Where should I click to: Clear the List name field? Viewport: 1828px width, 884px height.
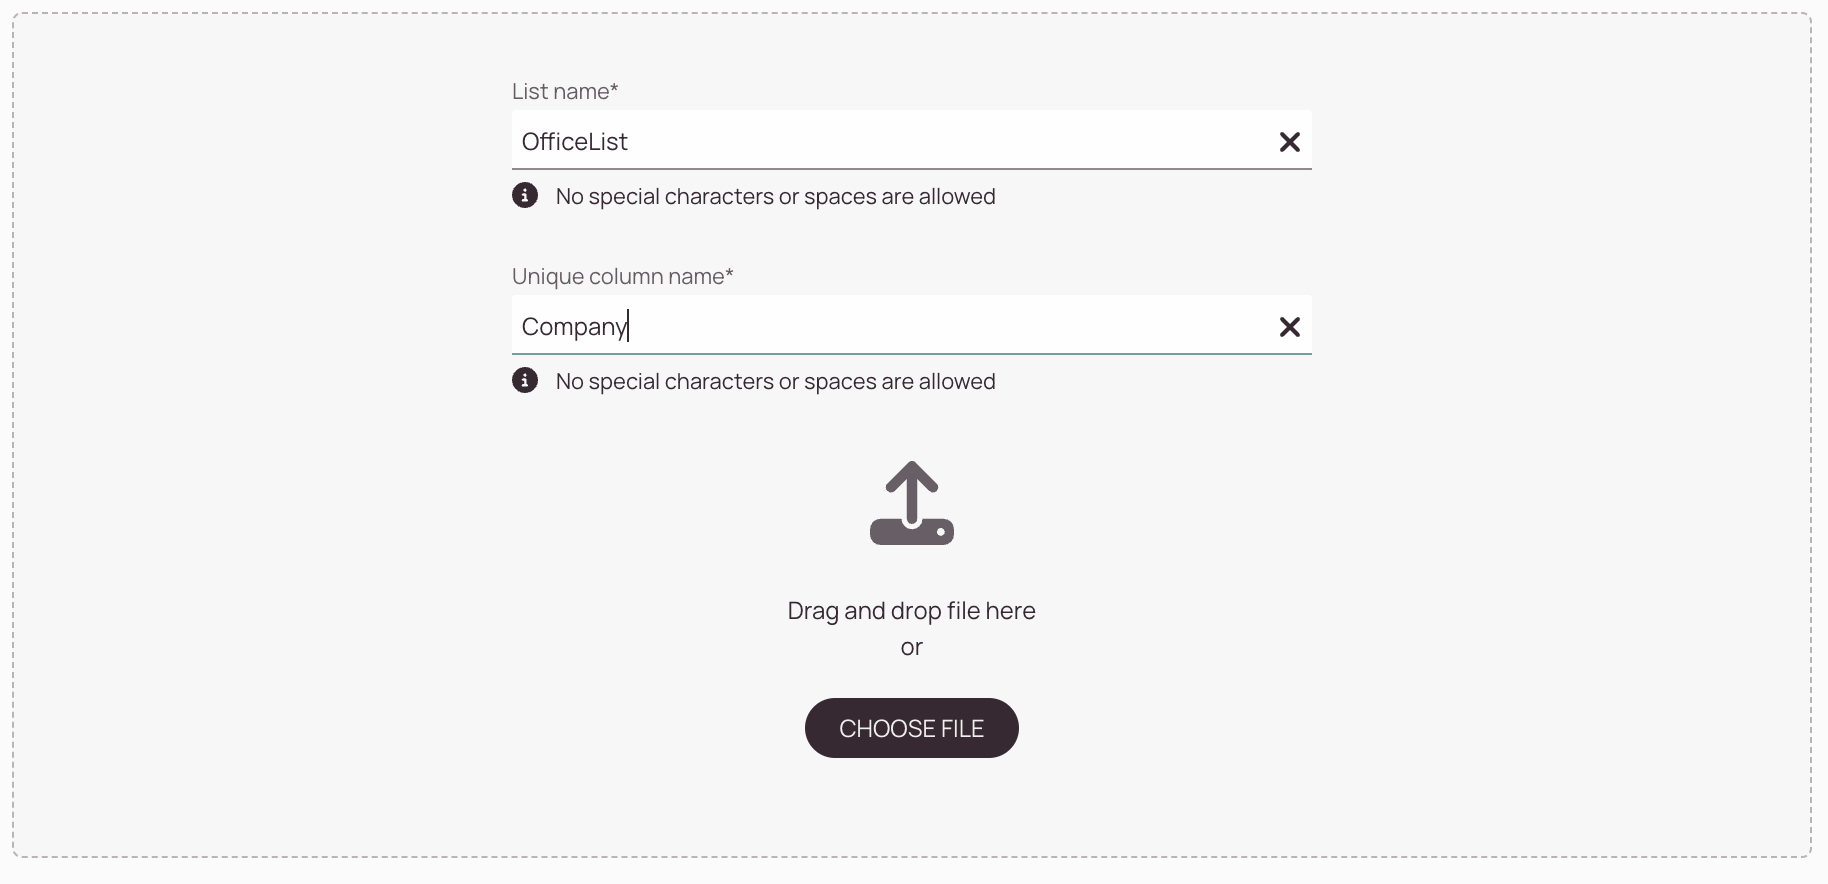[1289, 142]
